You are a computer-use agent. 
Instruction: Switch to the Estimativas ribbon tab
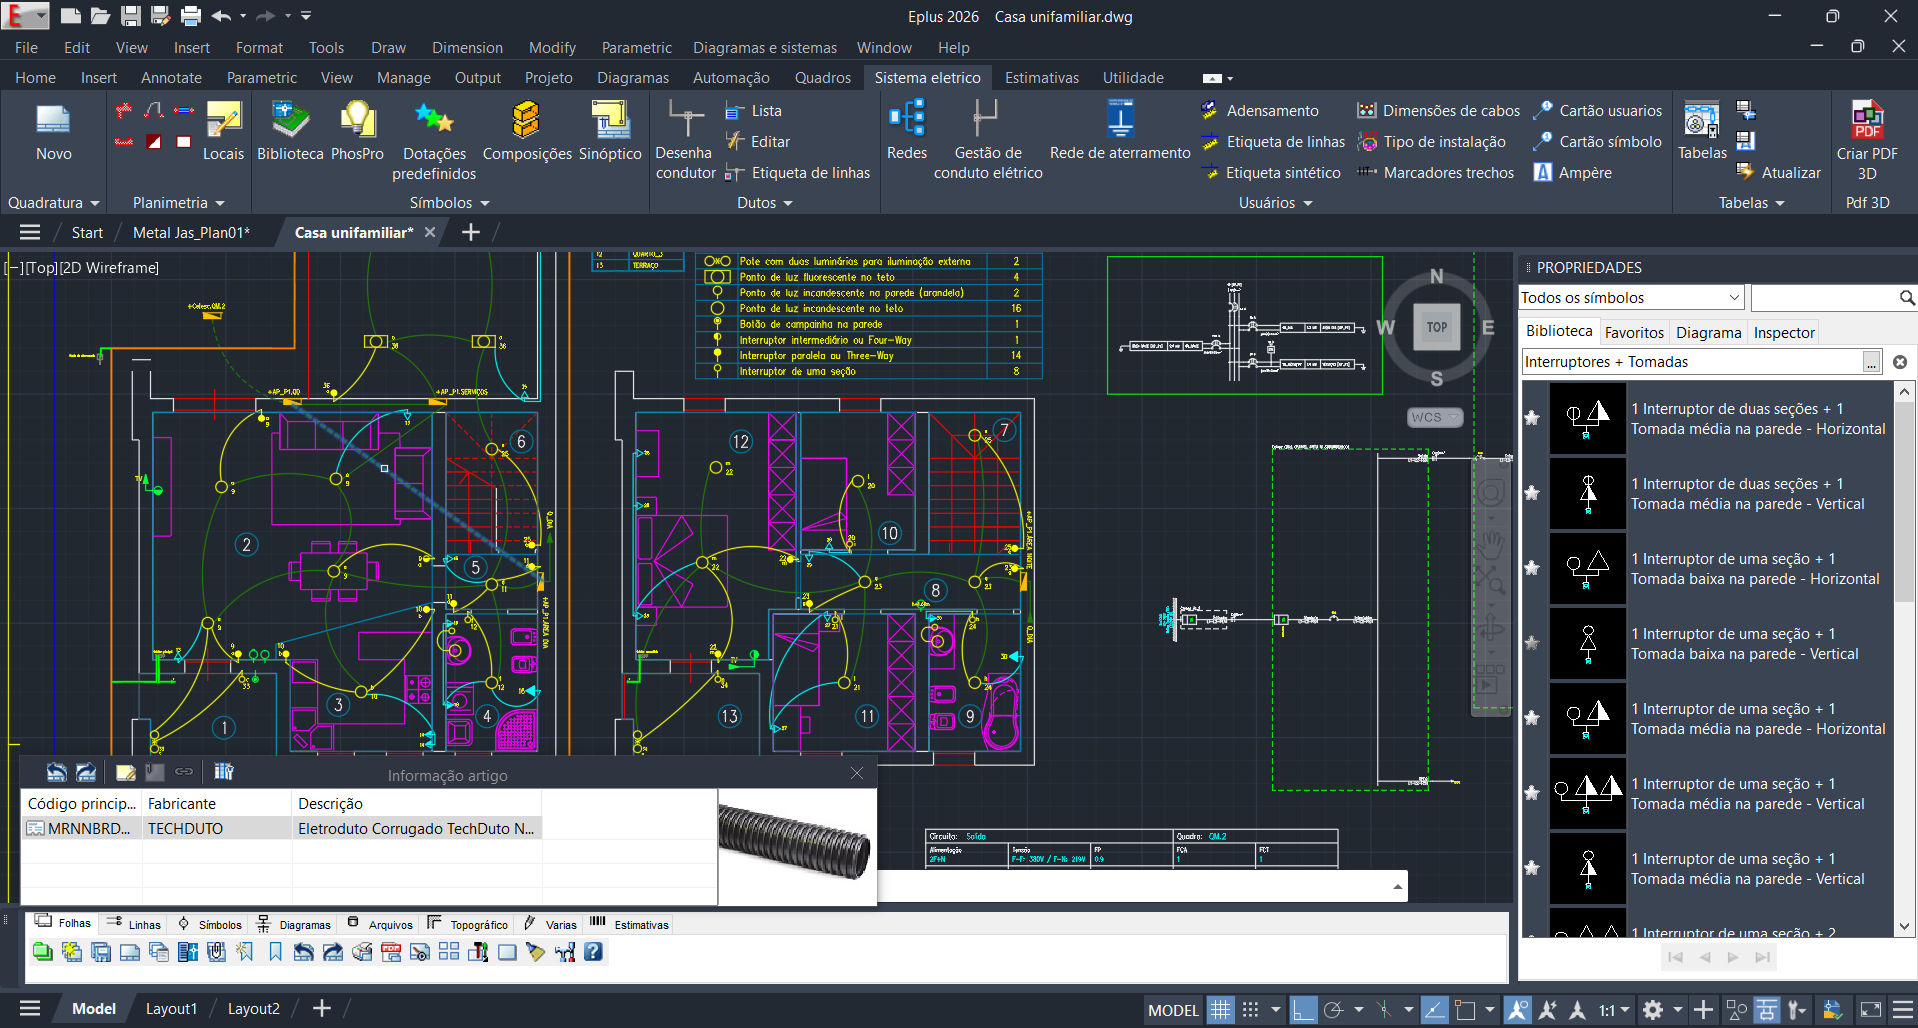tap(1041, 77)
